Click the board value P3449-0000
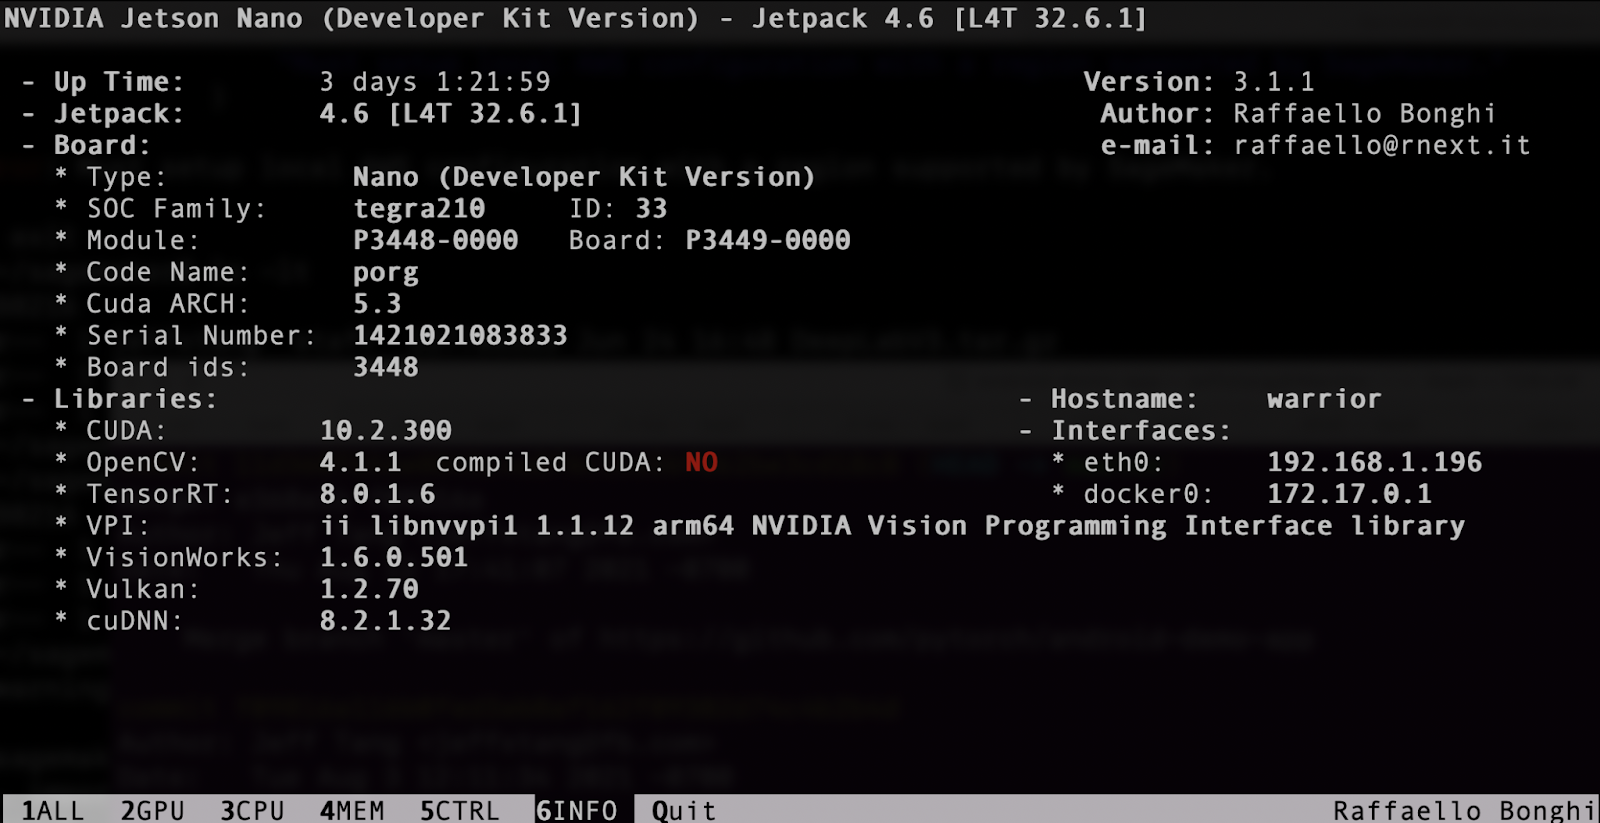 tap(767, 240)
